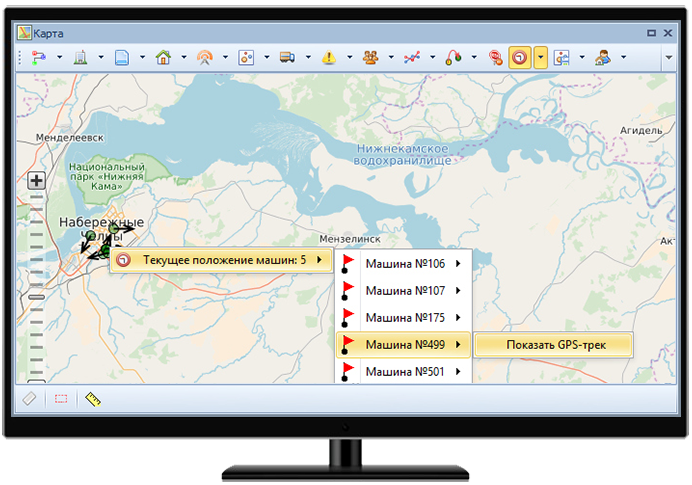Click the red stamp markers icon

pyautogui.click(x=496, y=57)
